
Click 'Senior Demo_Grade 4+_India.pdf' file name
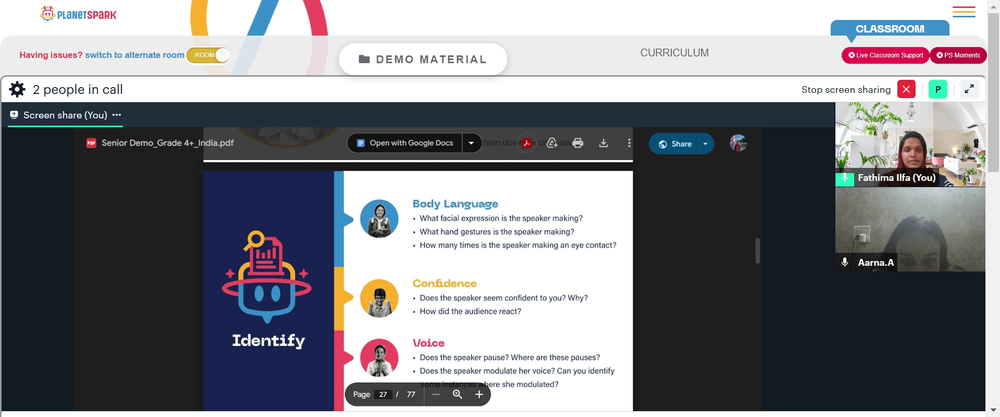pyautogui.click(x=168, y=143)
